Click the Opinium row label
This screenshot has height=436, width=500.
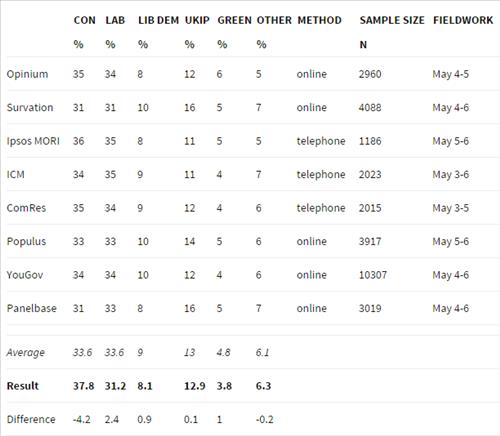[x=27, y=74]
